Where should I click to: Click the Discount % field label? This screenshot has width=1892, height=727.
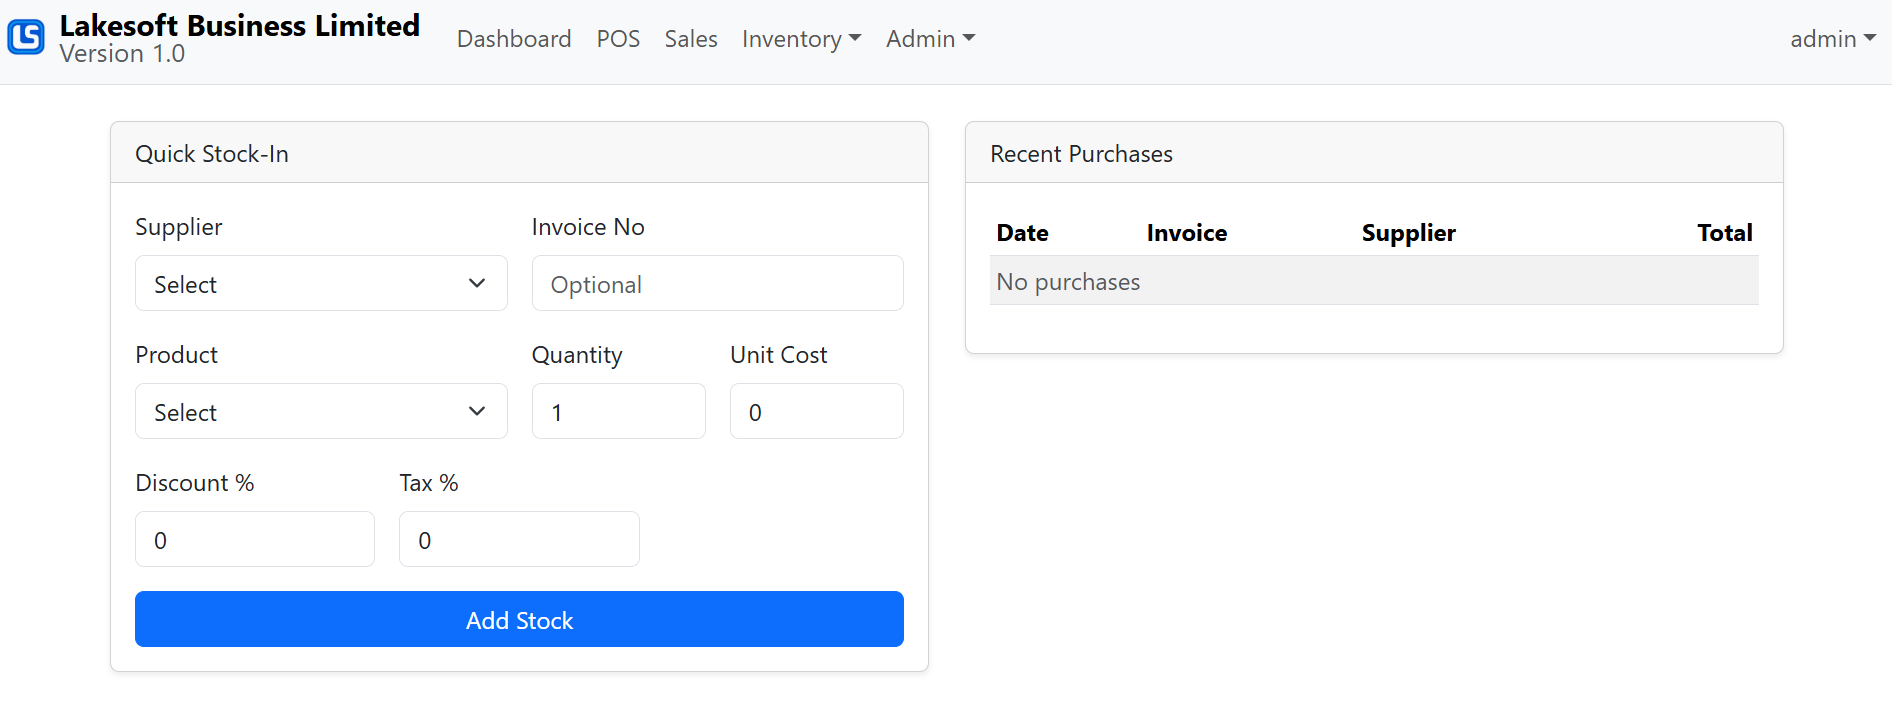coord(195,483)
